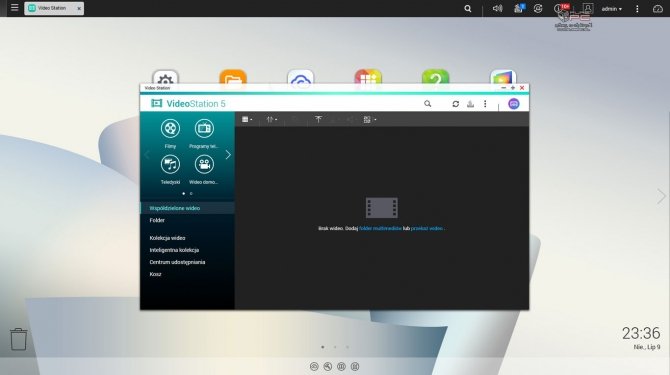670x375 pixels.
Task: Open Centrum udostępniania in sidebar
Action: pyautogui.click(x=188, y=262)
